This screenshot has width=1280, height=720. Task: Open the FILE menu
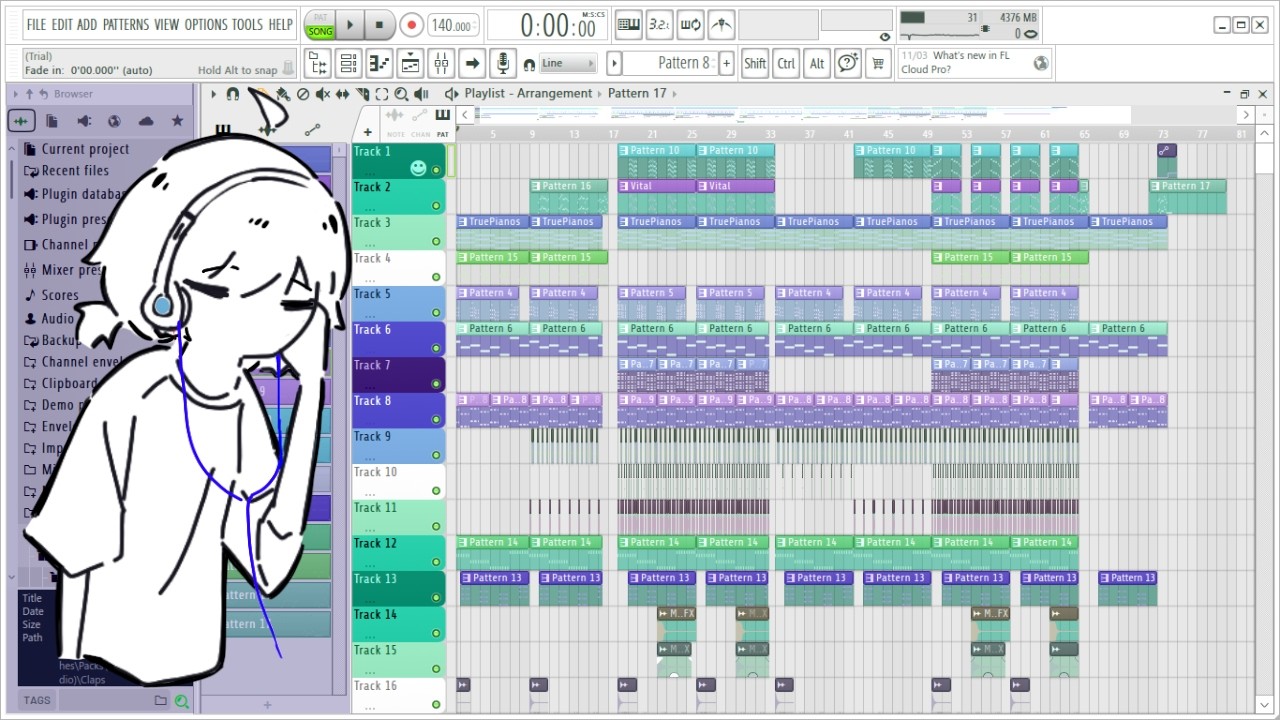(36, 25)
